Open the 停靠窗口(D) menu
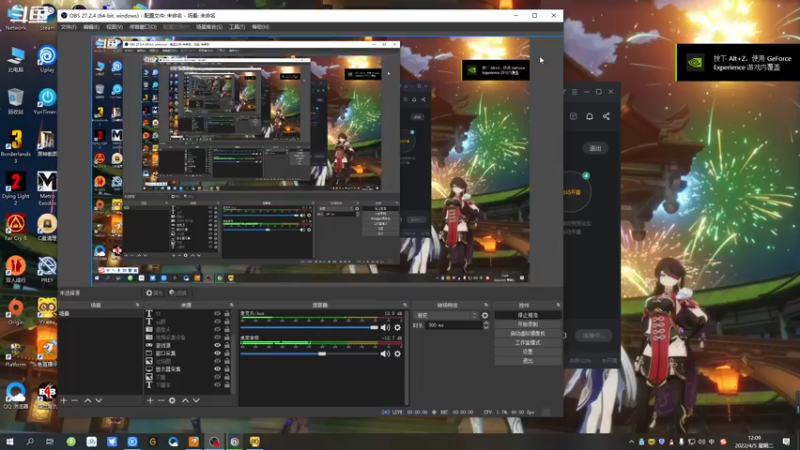The height and width of the screenshot is (450, 800). pyautogui.click(x=143, y=27)
